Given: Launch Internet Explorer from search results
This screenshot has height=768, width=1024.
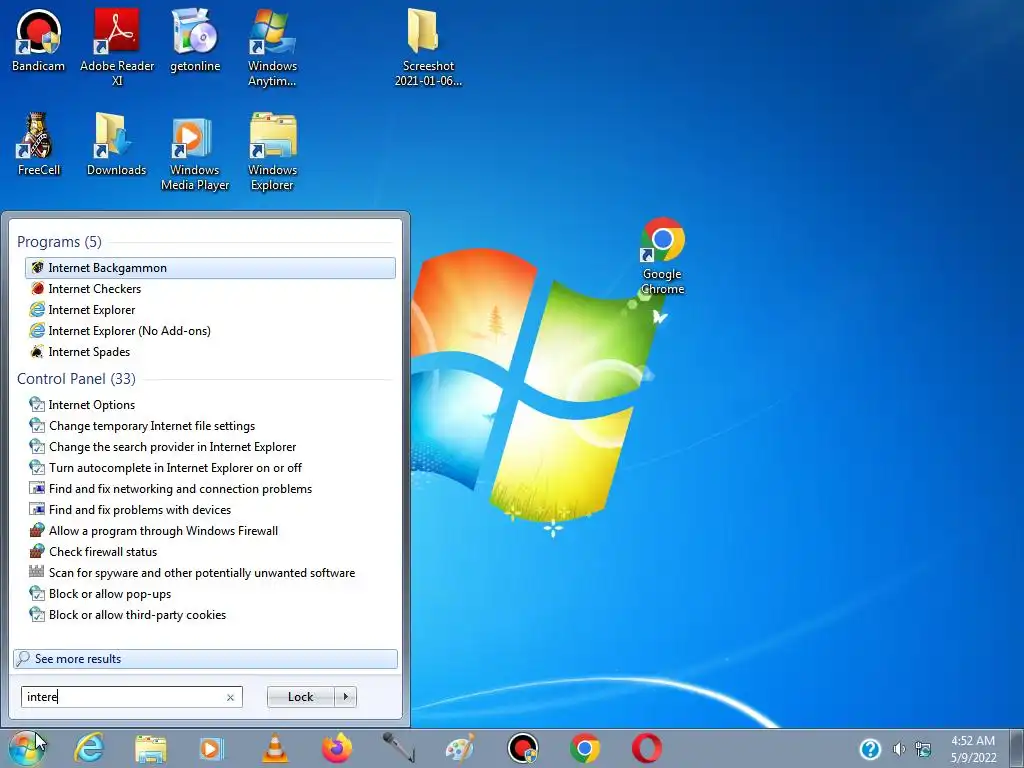Looking at the screenshot, I should (210, 310).
